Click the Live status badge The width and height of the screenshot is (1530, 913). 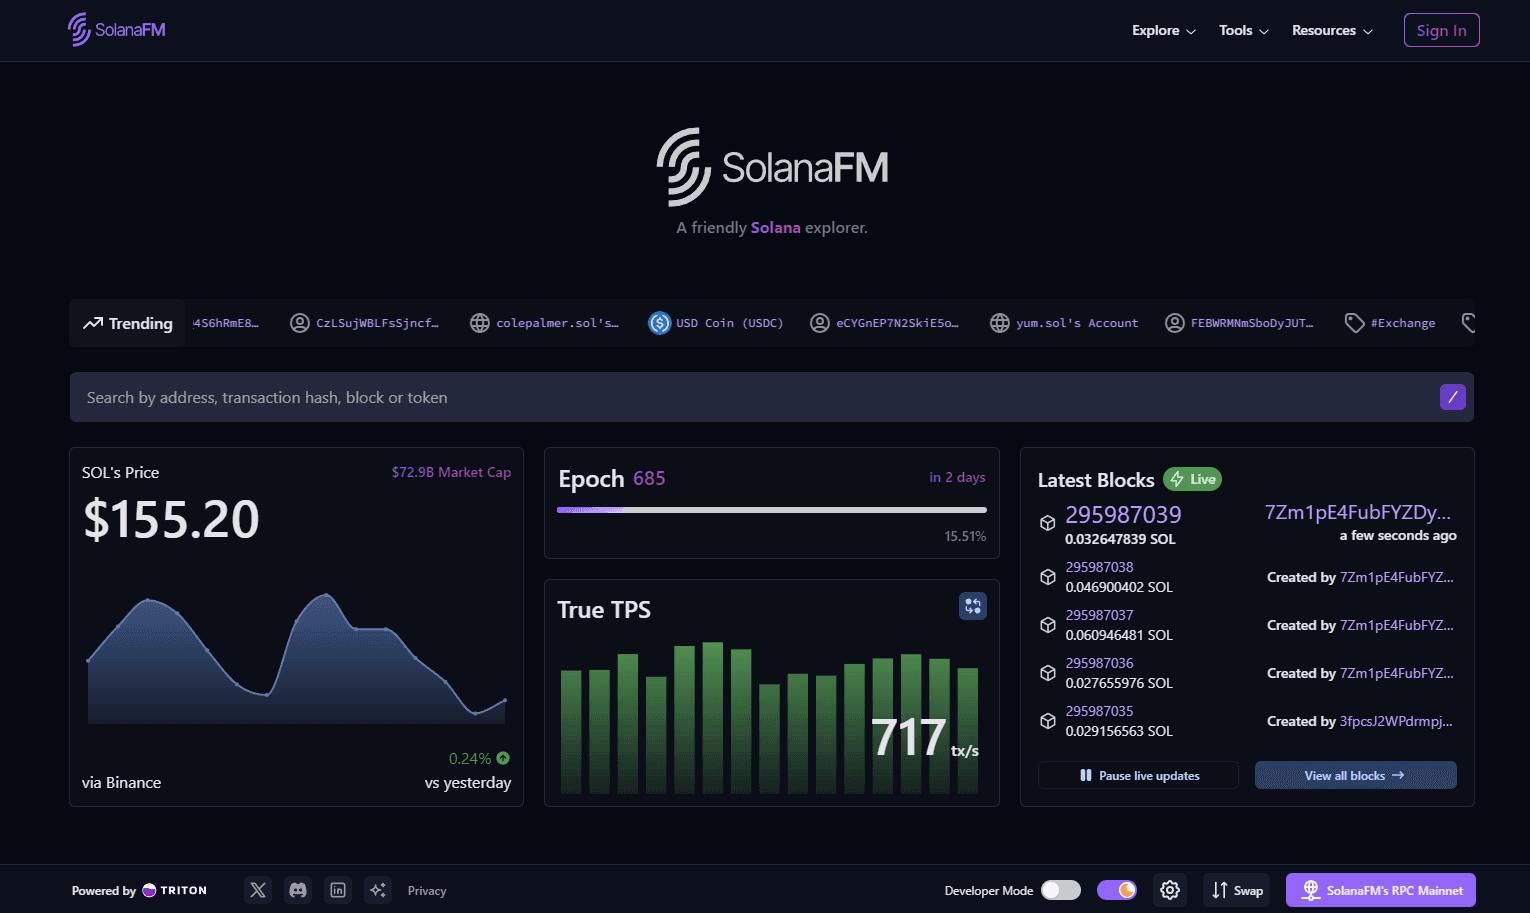pyautogui.click(x=1192, y=479)
